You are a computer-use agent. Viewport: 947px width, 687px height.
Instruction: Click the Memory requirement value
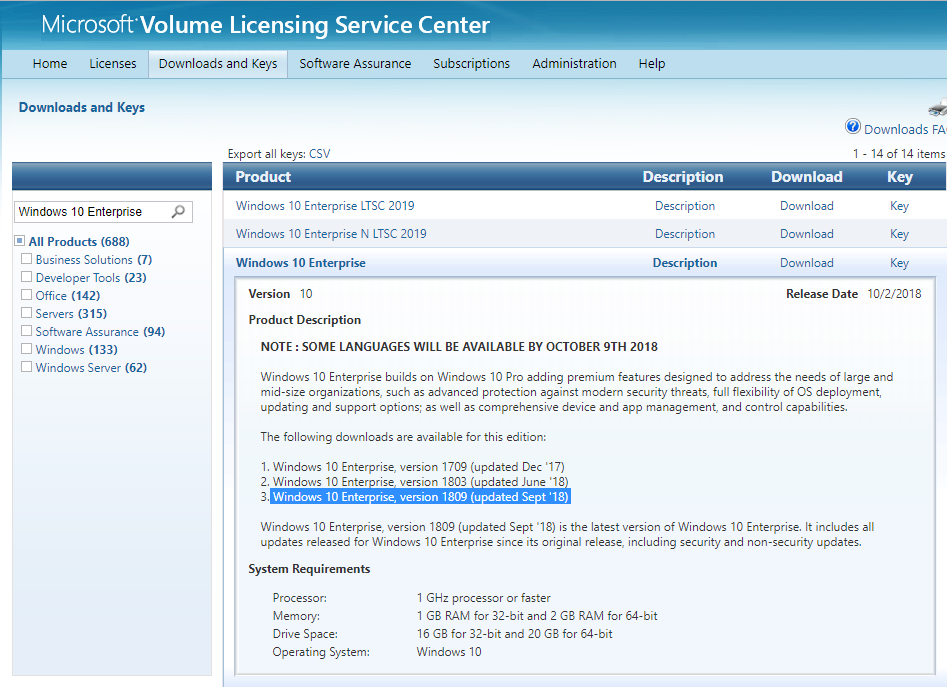[x=537, y=616]
